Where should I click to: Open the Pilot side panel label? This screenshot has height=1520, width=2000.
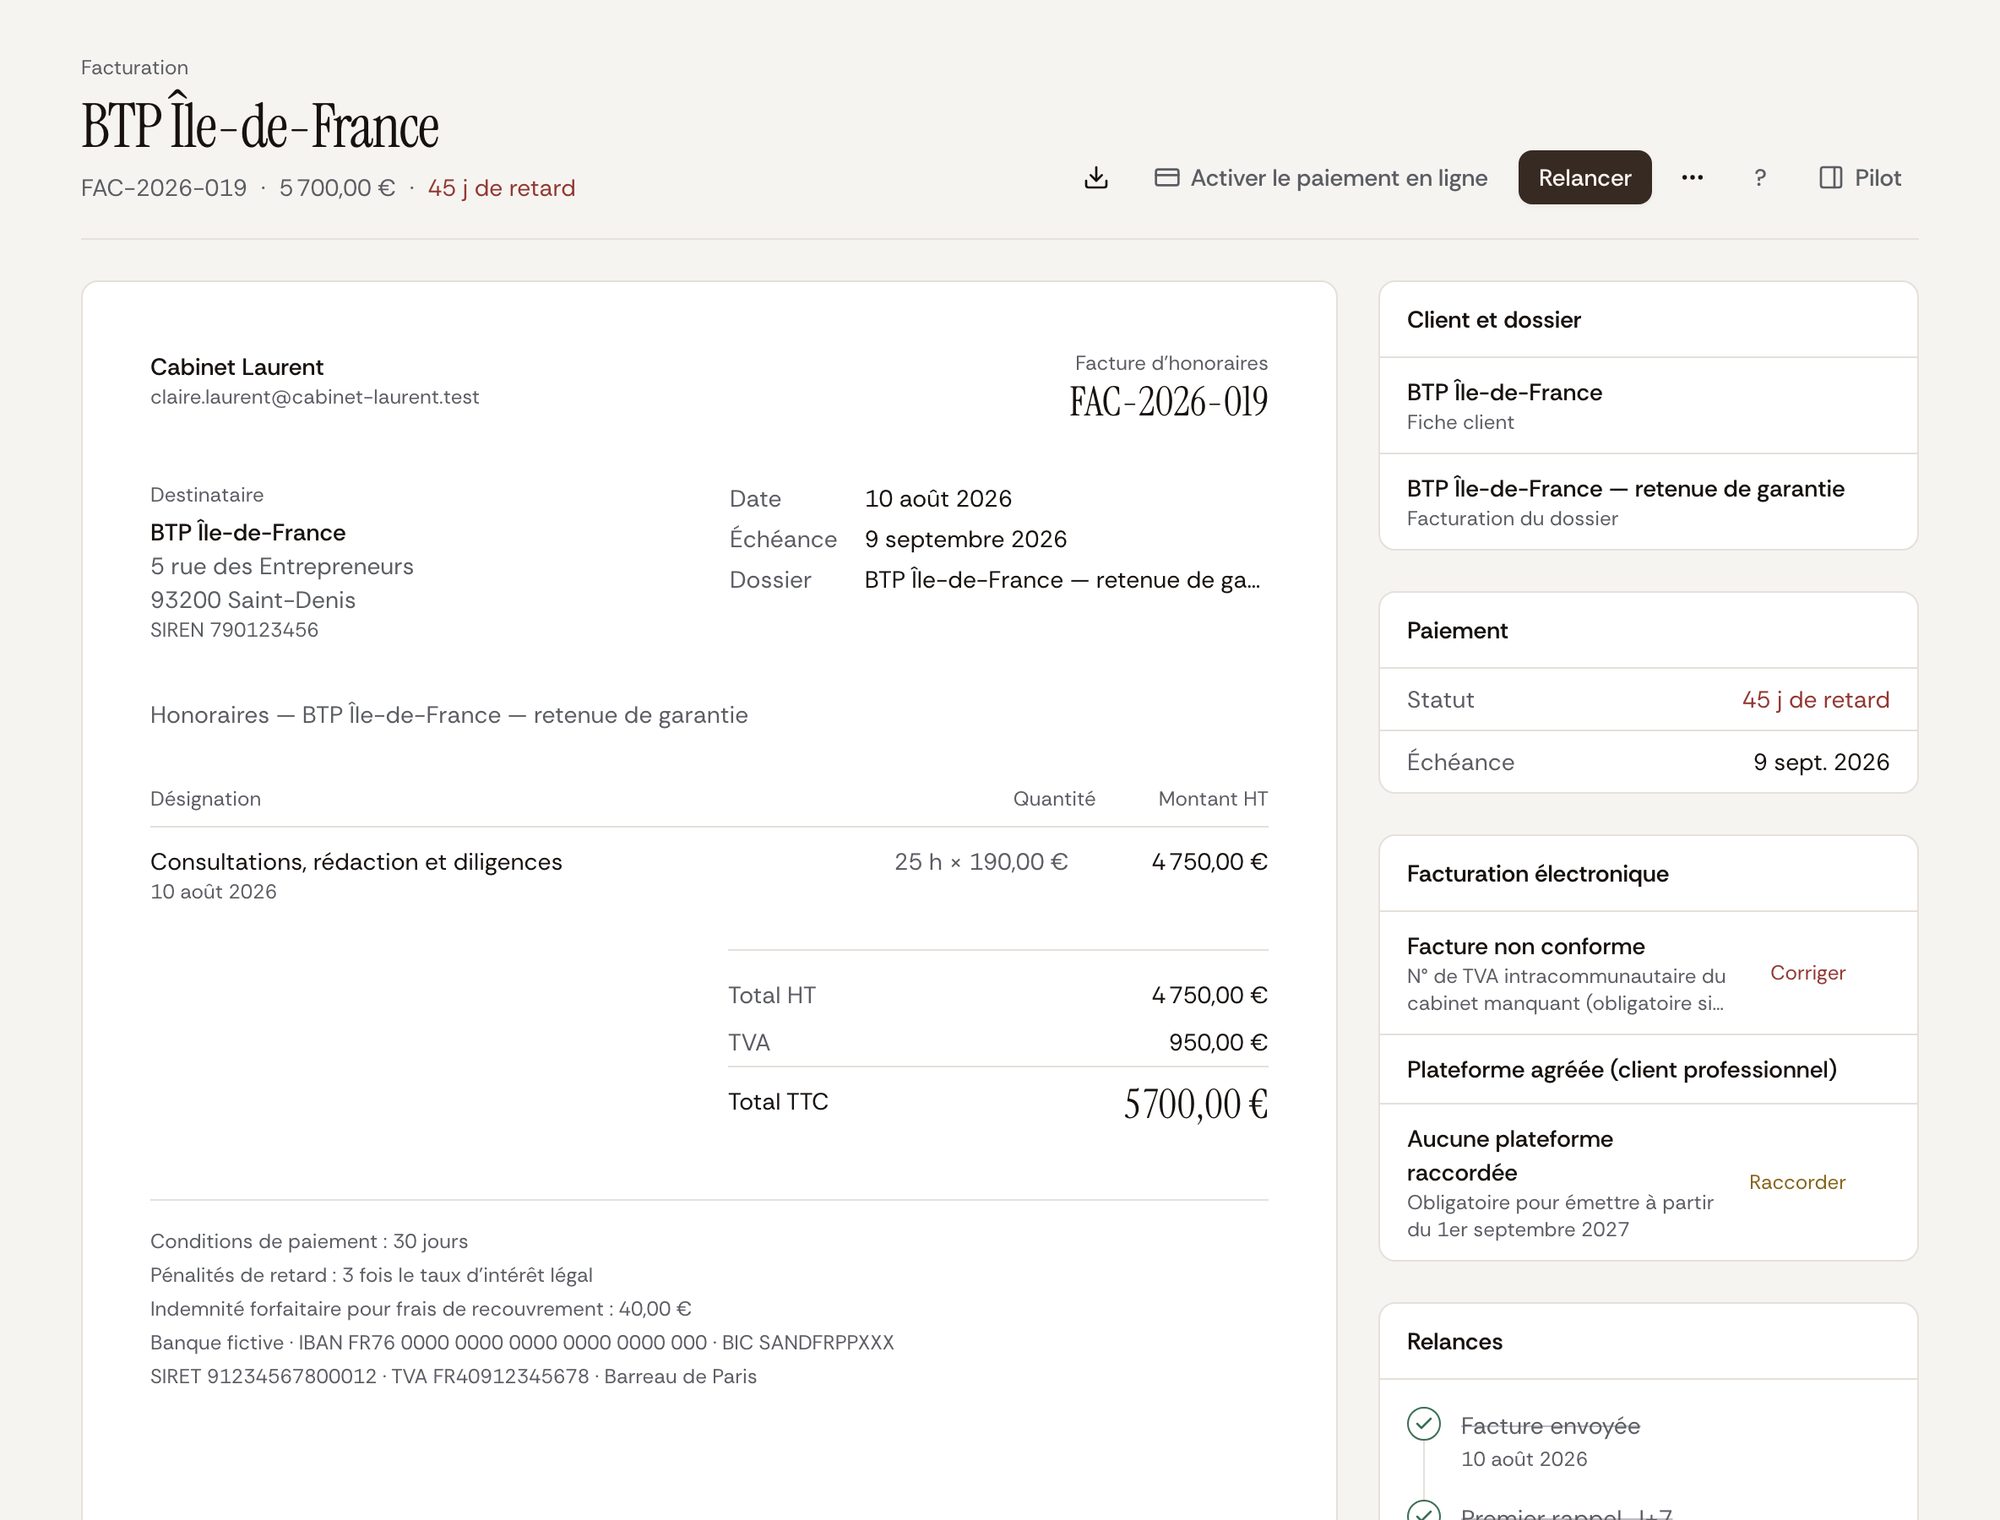coord(1877,178)
